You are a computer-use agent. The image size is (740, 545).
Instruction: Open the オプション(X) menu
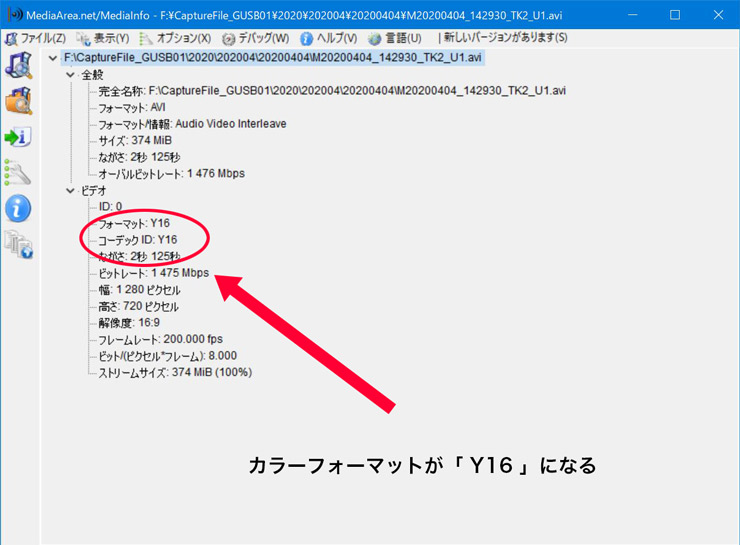[x=176, y=38]
